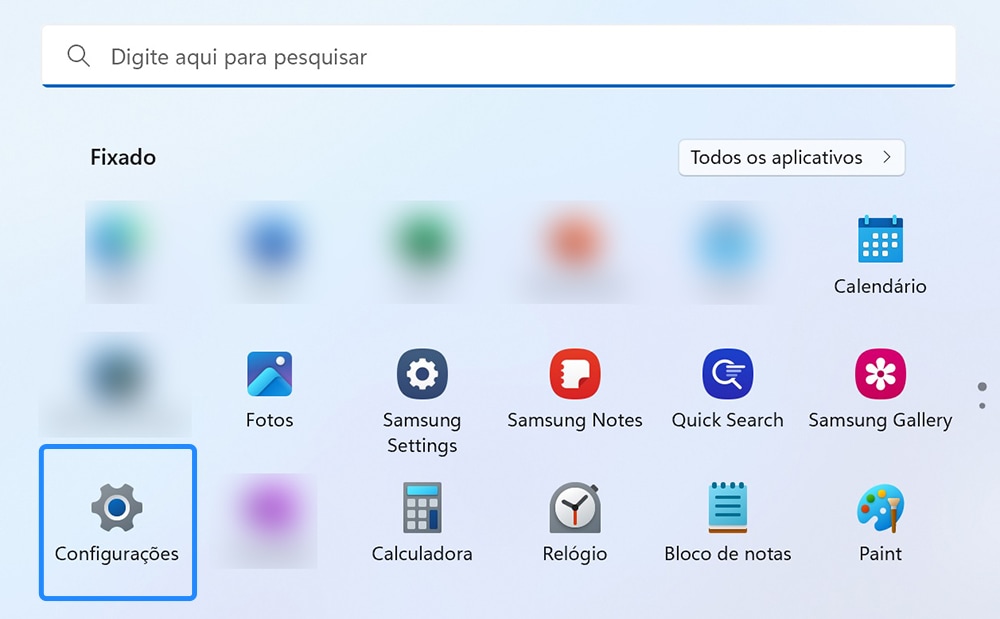Open the Todos os aplicativos chevron
1000x619 pixels.
pyautogui.click(x=885, y=157)
